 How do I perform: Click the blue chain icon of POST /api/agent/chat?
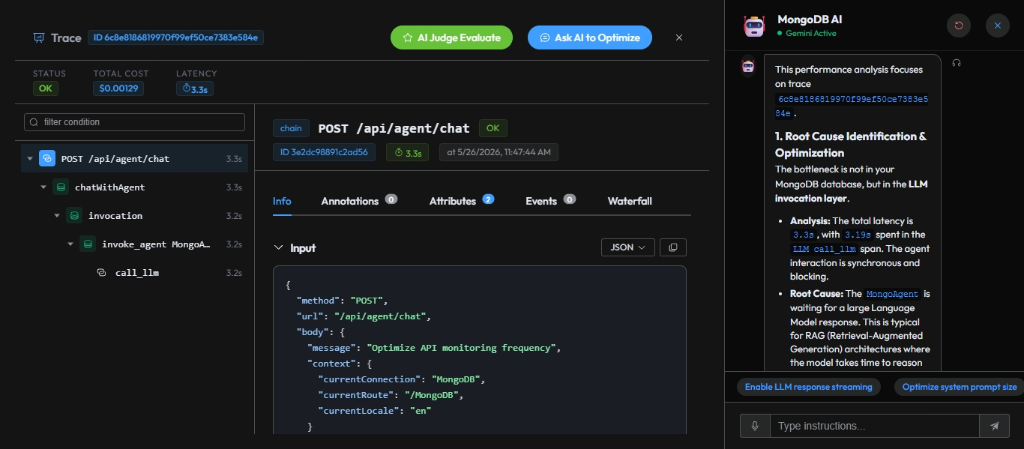47,159
